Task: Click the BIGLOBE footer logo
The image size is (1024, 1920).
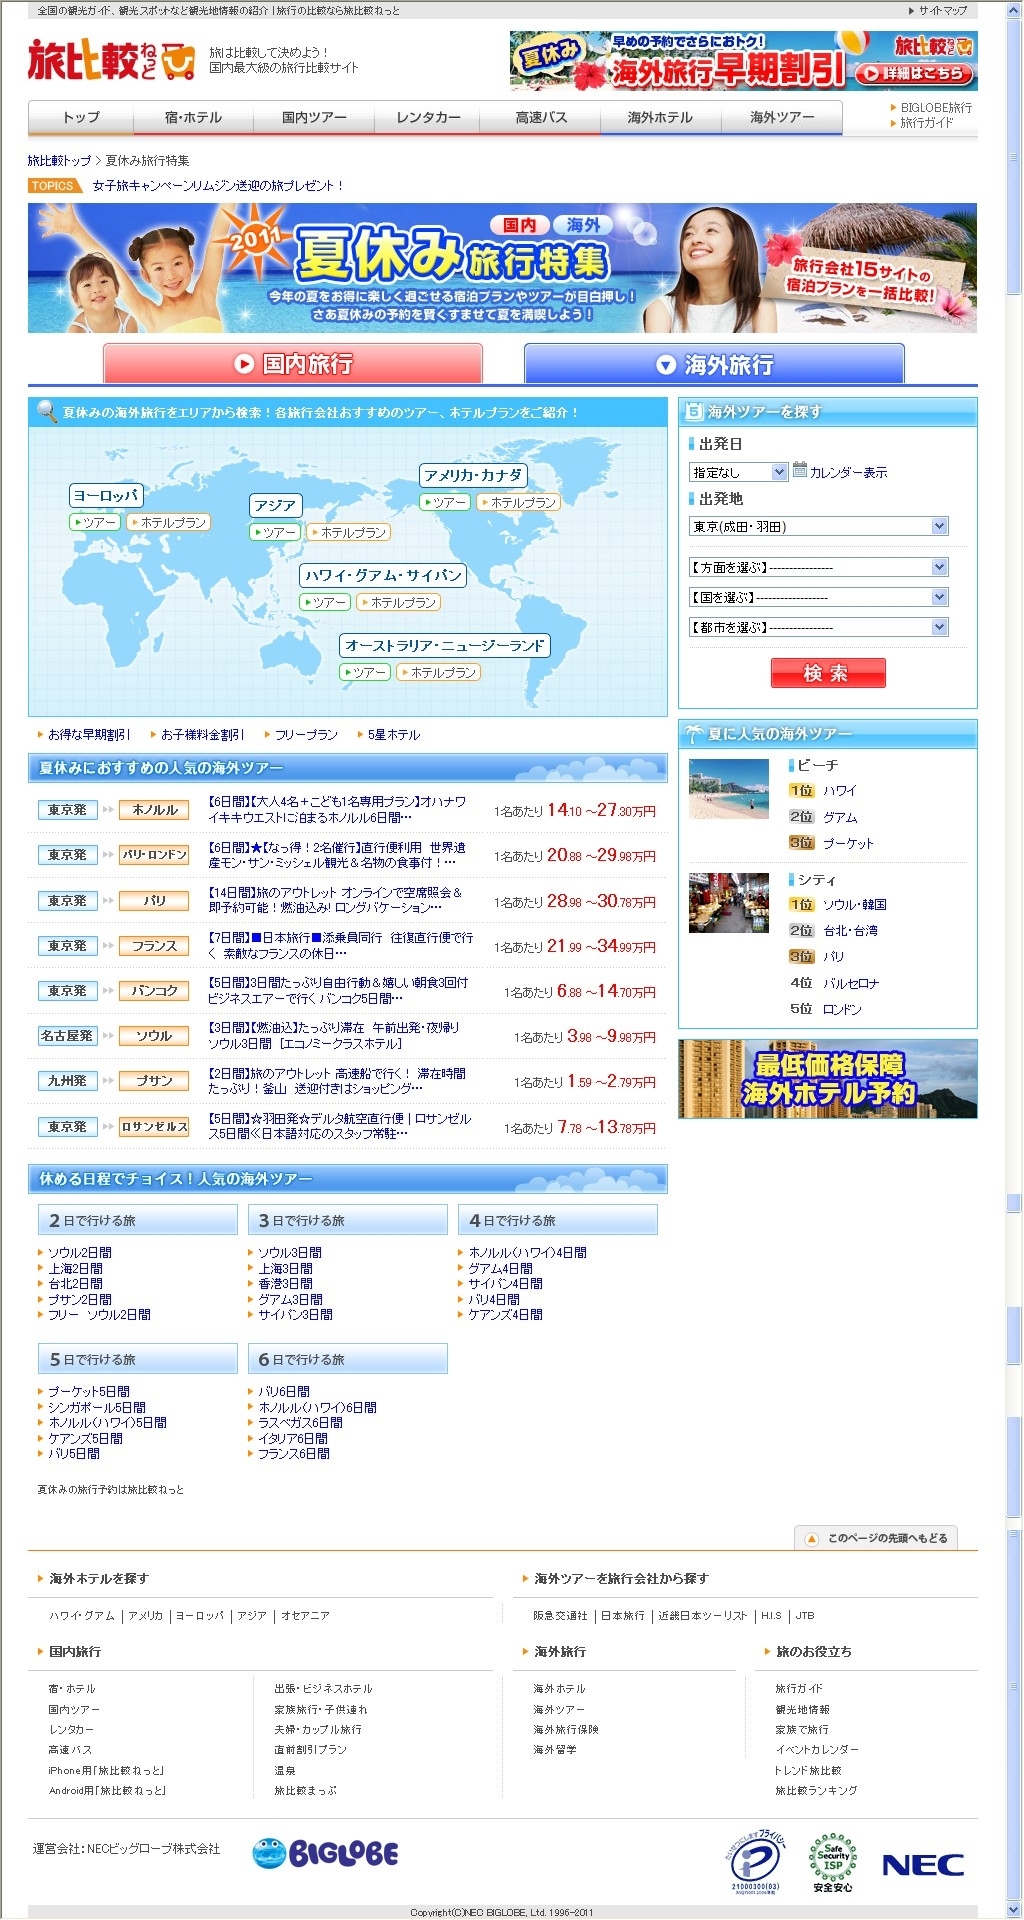Action: (325, 1853)
